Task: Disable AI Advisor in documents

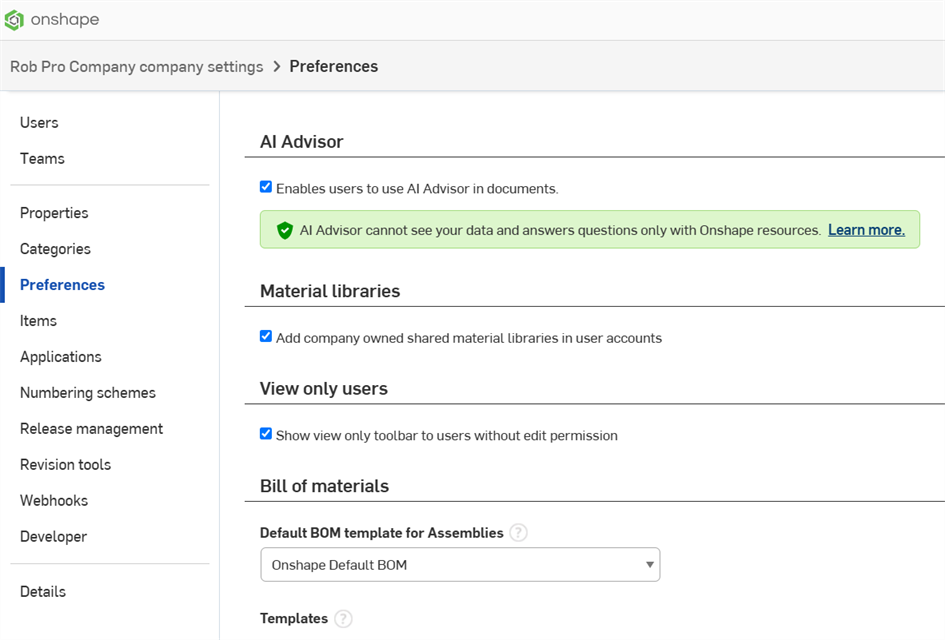Action: click(265, 186)
